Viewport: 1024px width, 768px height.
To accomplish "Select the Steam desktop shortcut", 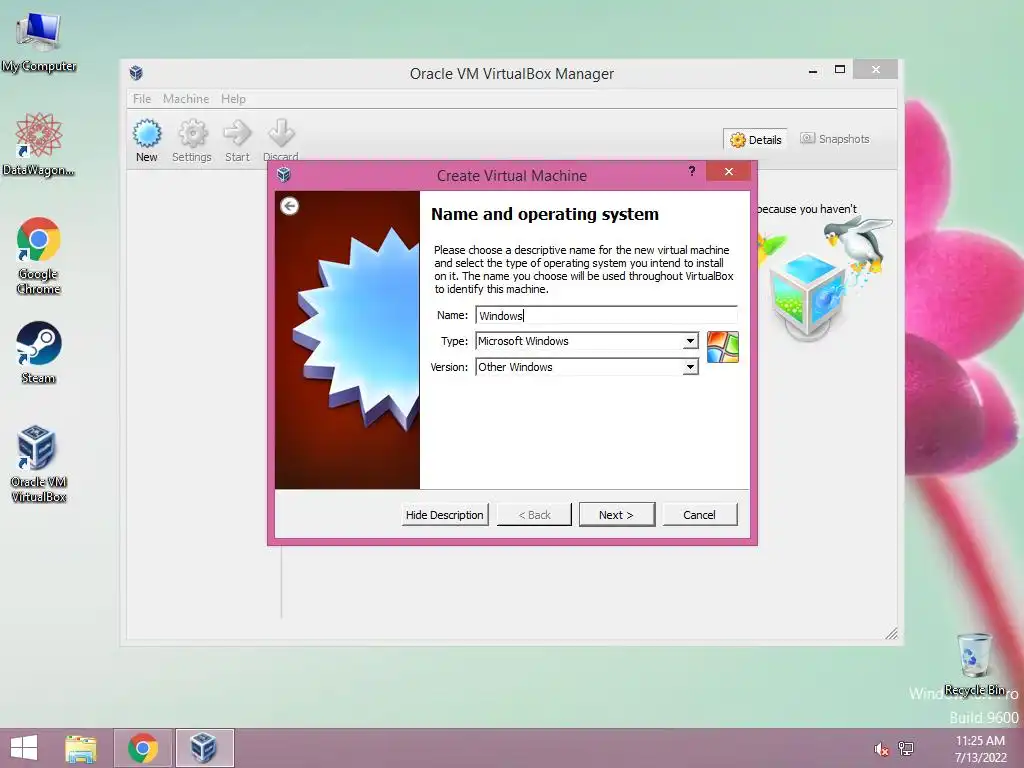I will 39,352.
